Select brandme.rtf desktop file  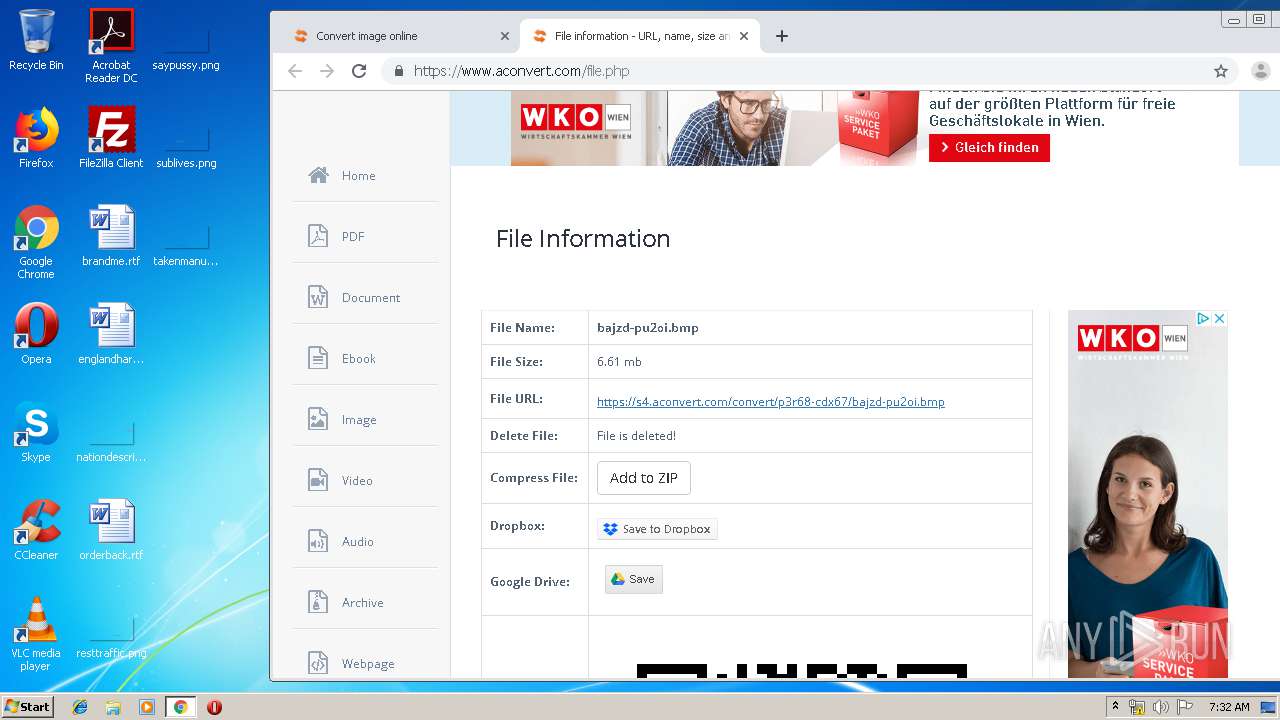coord(111,236)
